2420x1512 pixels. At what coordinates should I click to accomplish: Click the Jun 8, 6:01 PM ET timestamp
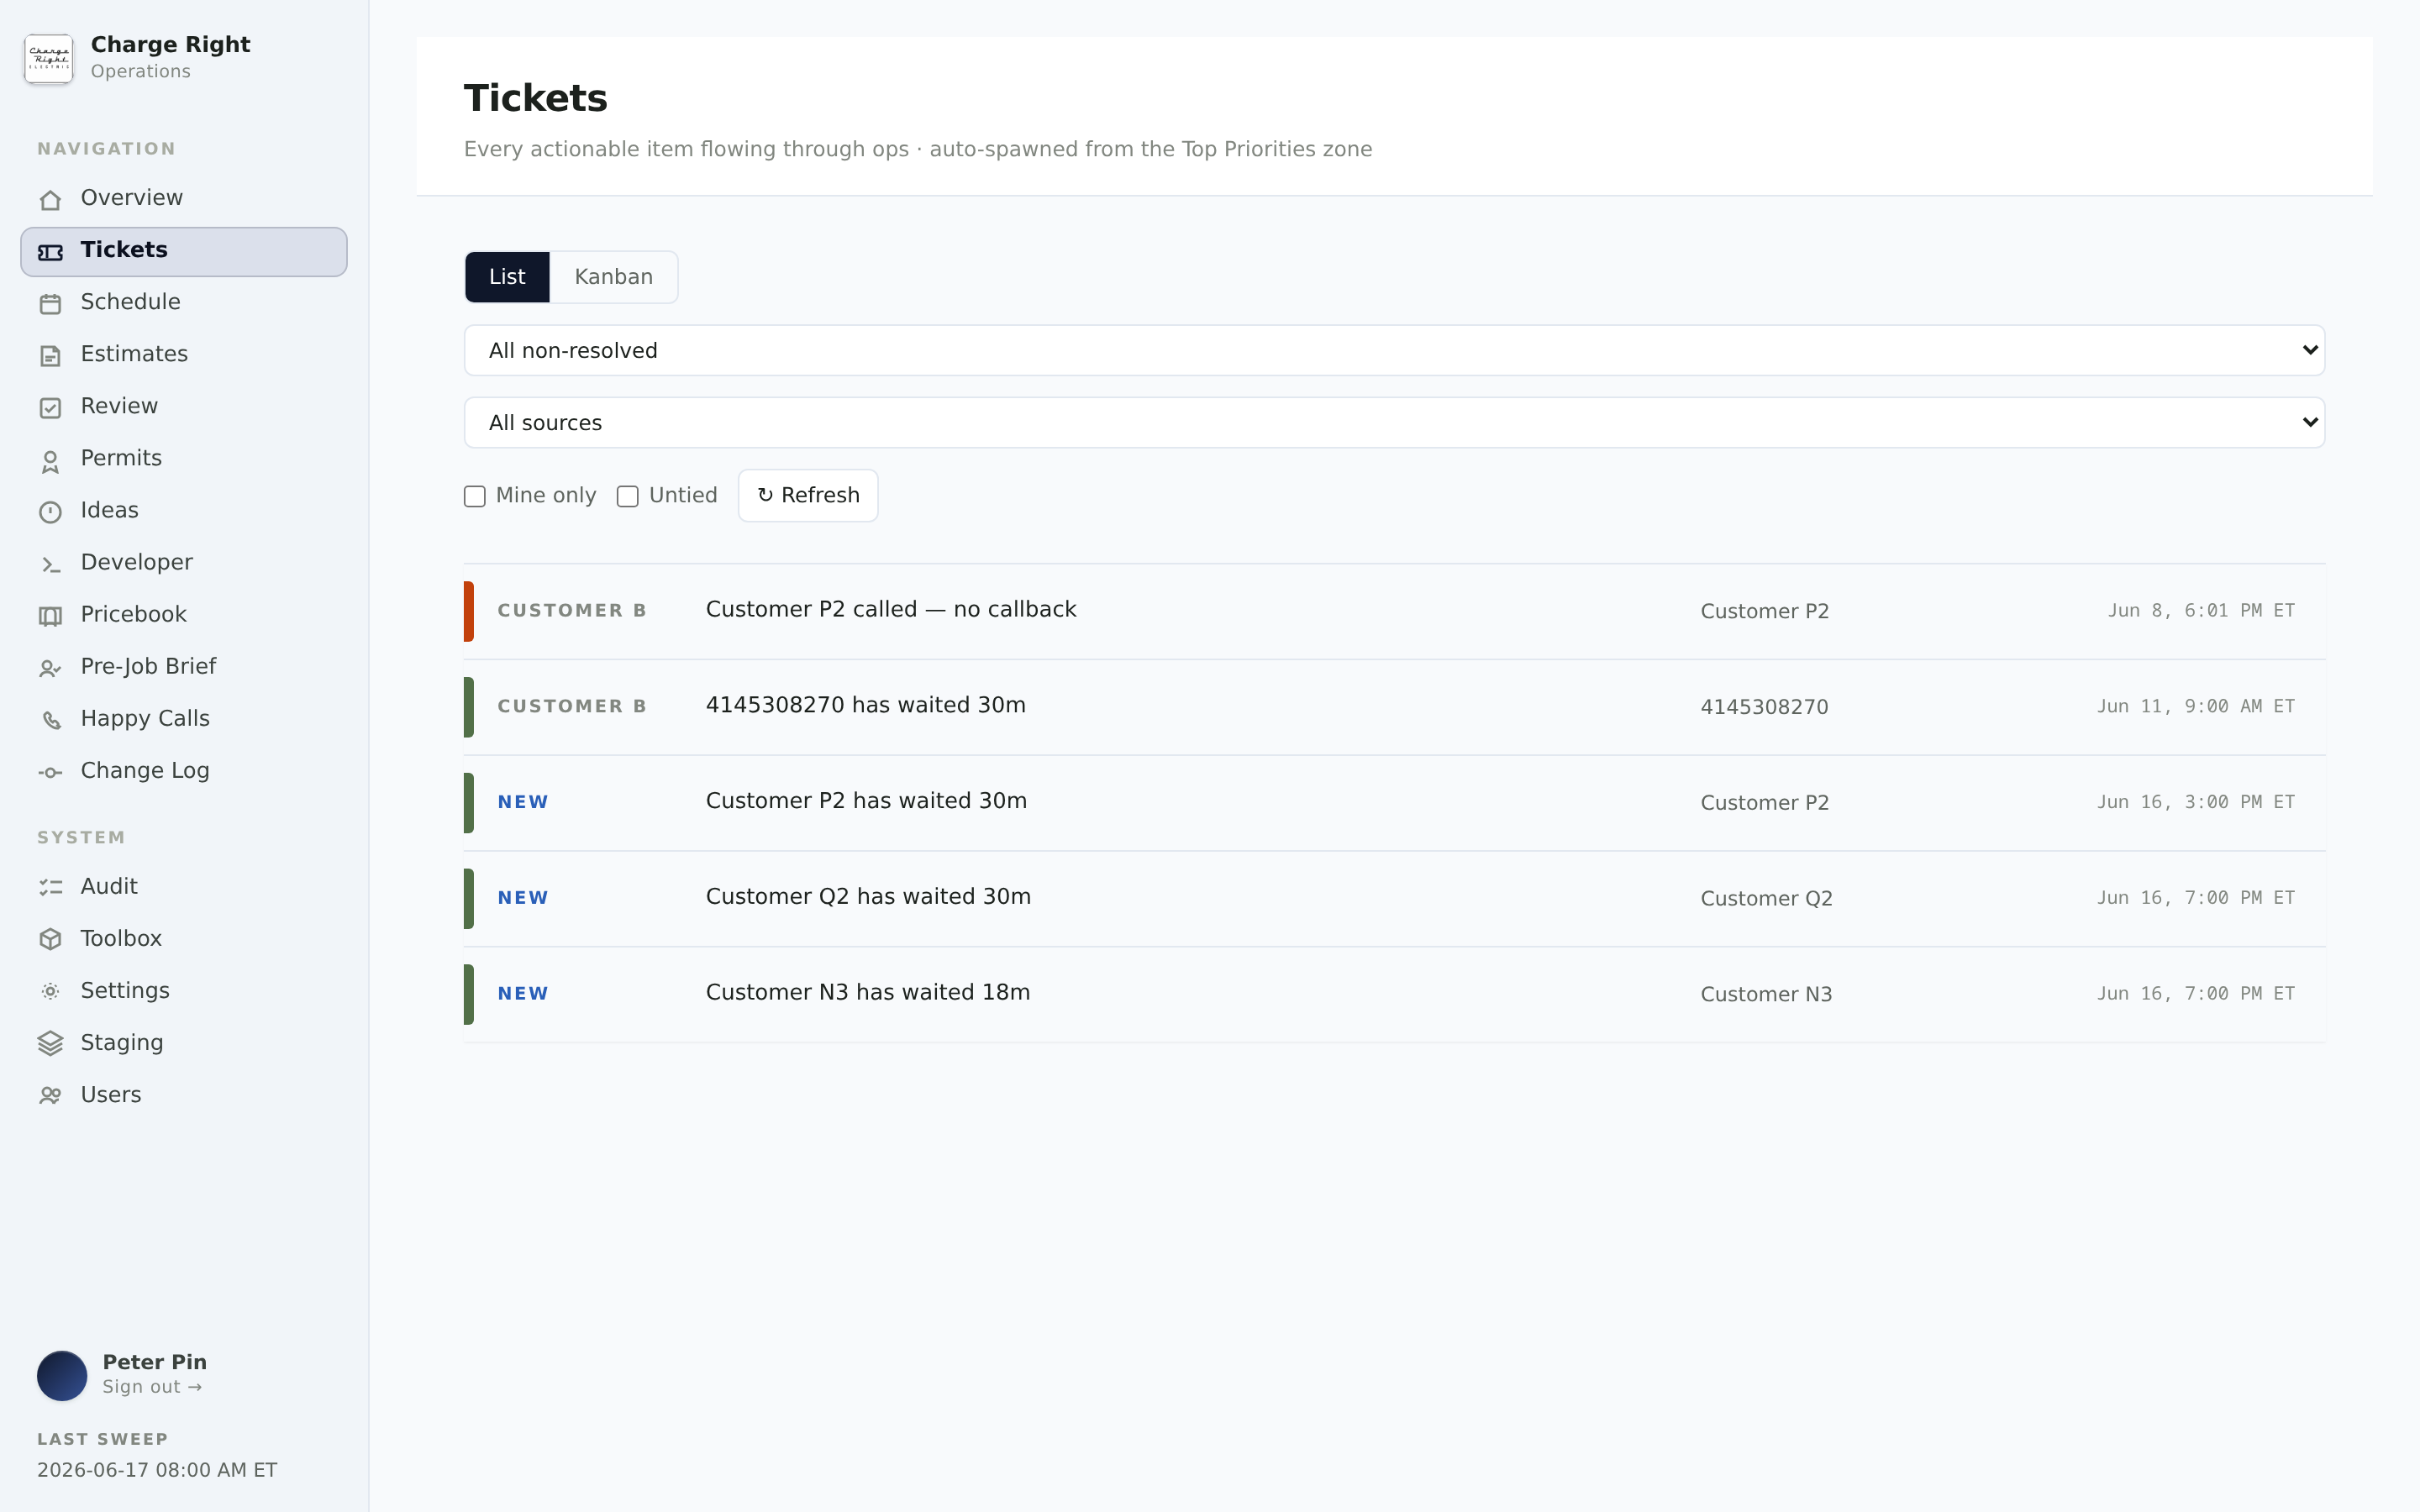pos(2201,611)
